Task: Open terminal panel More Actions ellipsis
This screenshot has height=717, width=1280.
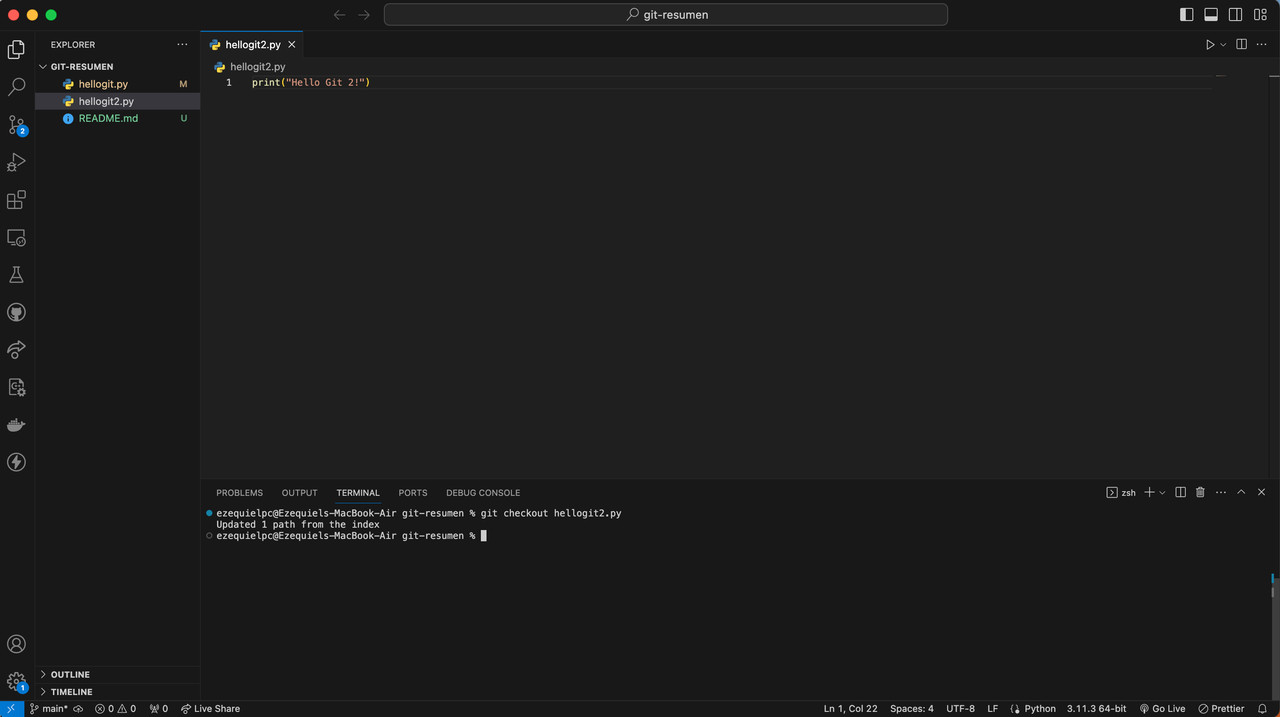Action: pyautogui.click(x=1221, y=493)
